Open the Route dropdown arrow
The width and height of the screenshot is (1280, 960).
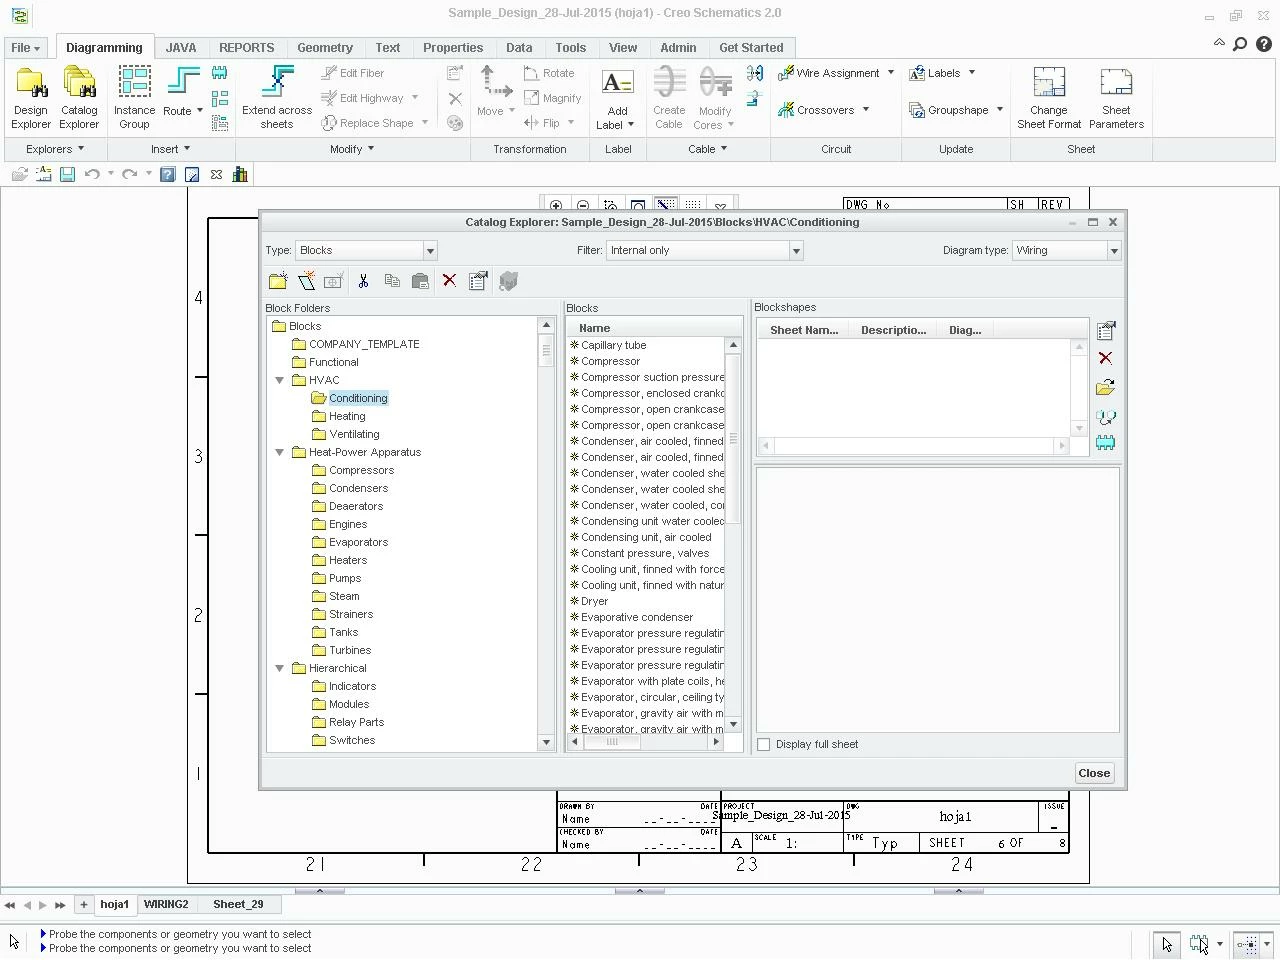[x=200, y=111]
